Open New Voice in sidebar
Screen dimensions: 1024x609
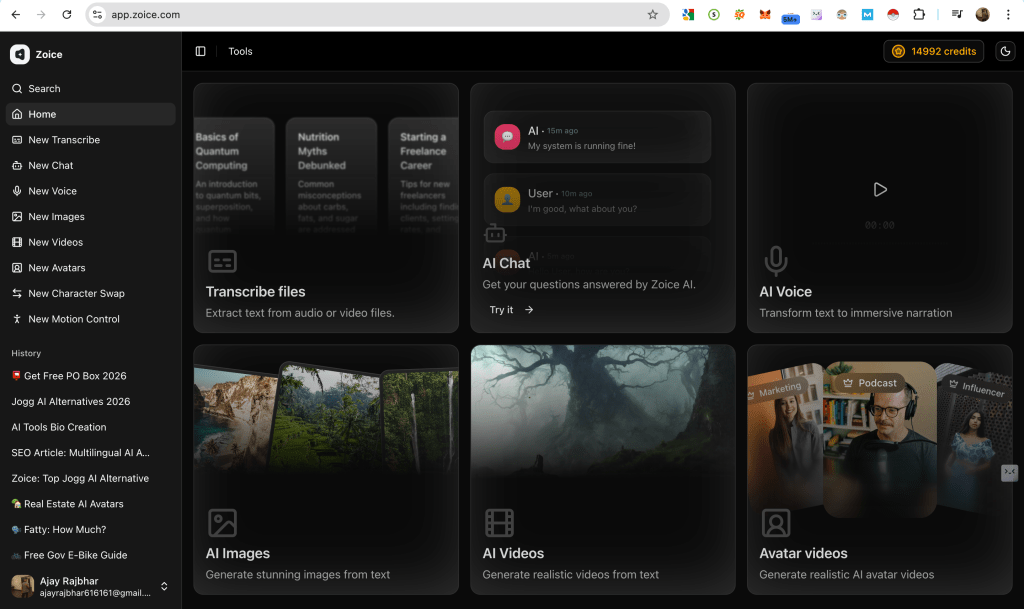pos(52,191)
